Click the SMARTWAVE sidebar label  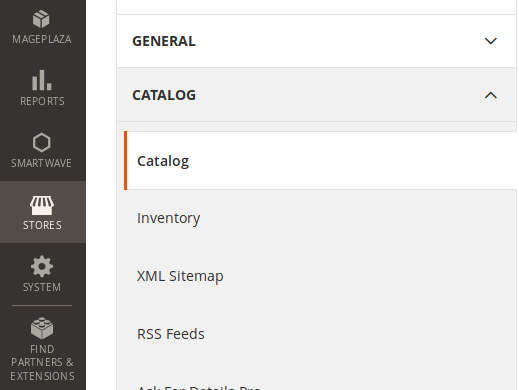pyautogui.click(x=41, y=163)
